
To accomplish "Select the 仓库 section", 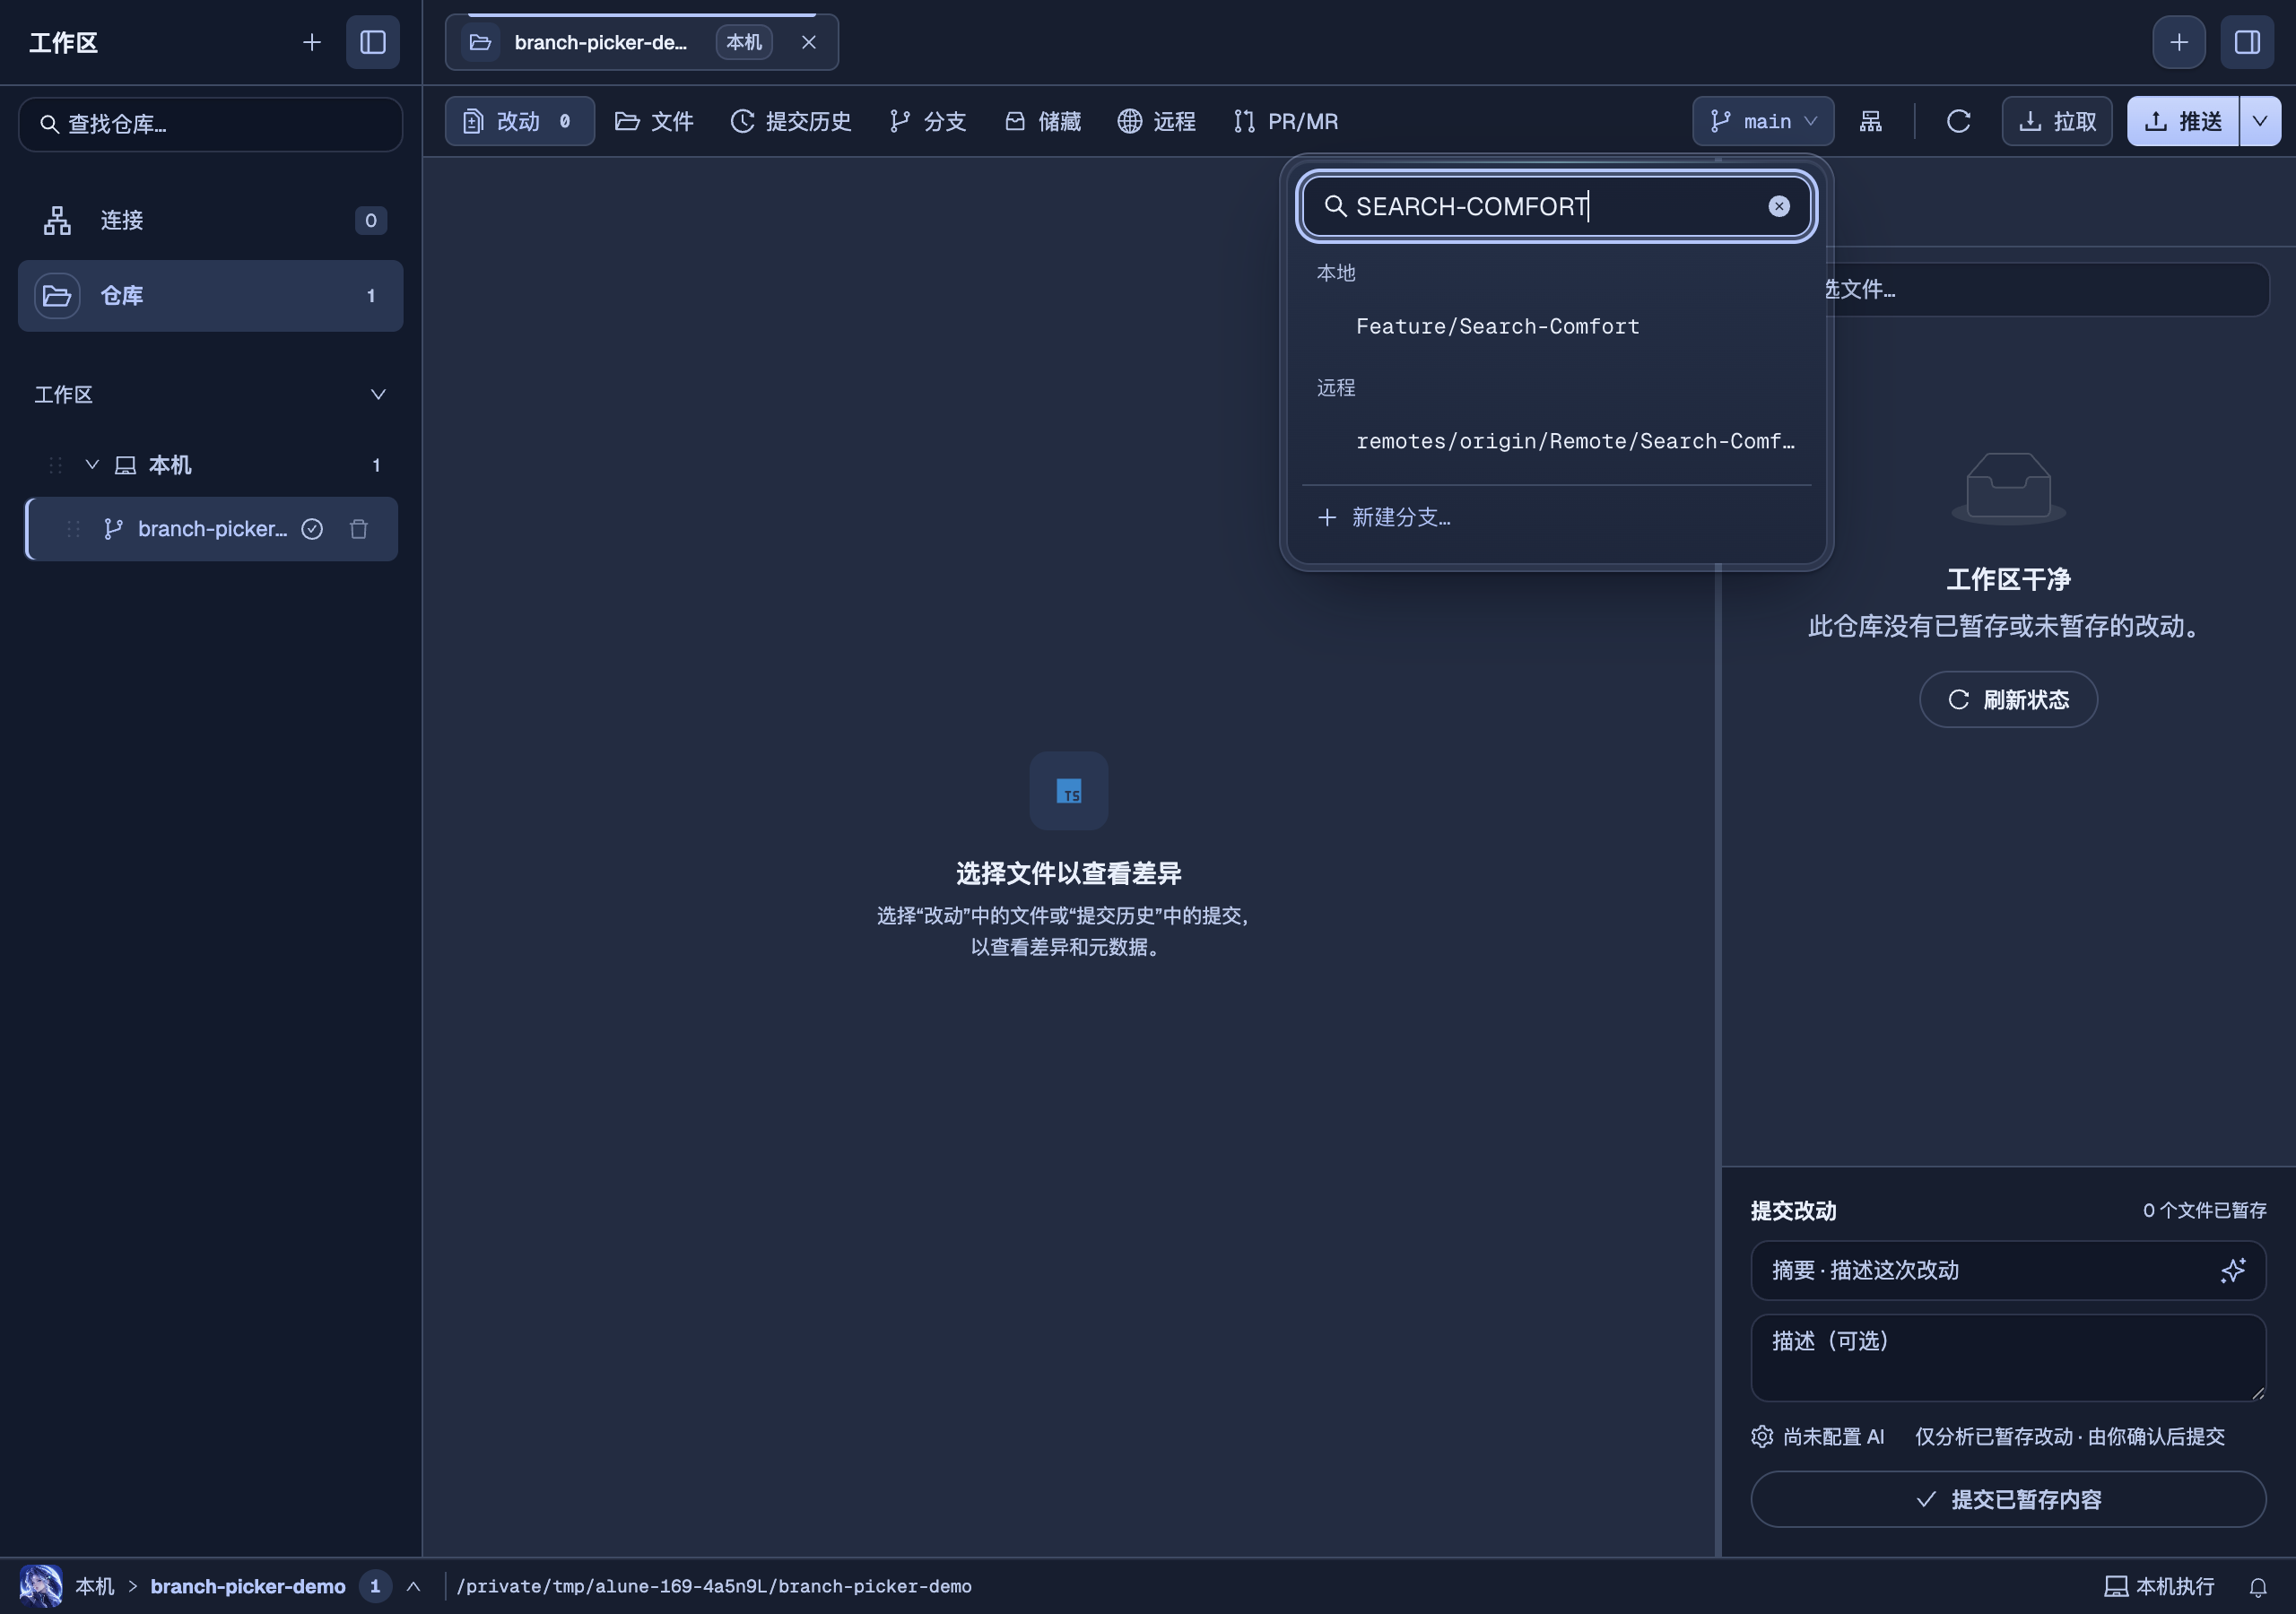I will tap(210, 296).
